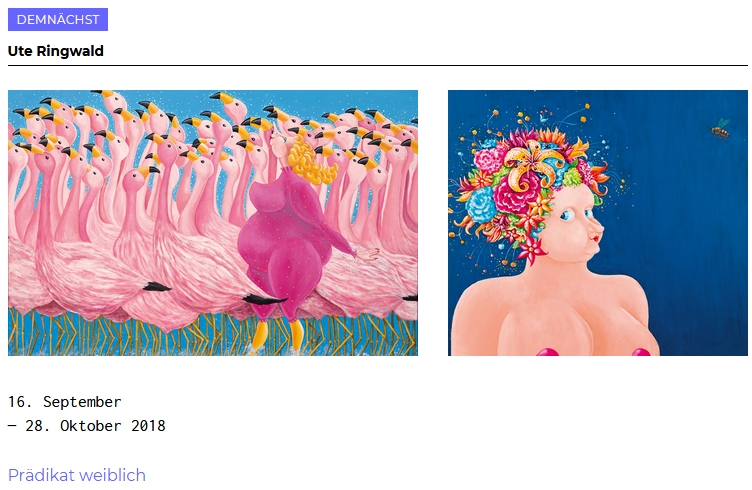Click the bee in the blue painting

[720, 128]
